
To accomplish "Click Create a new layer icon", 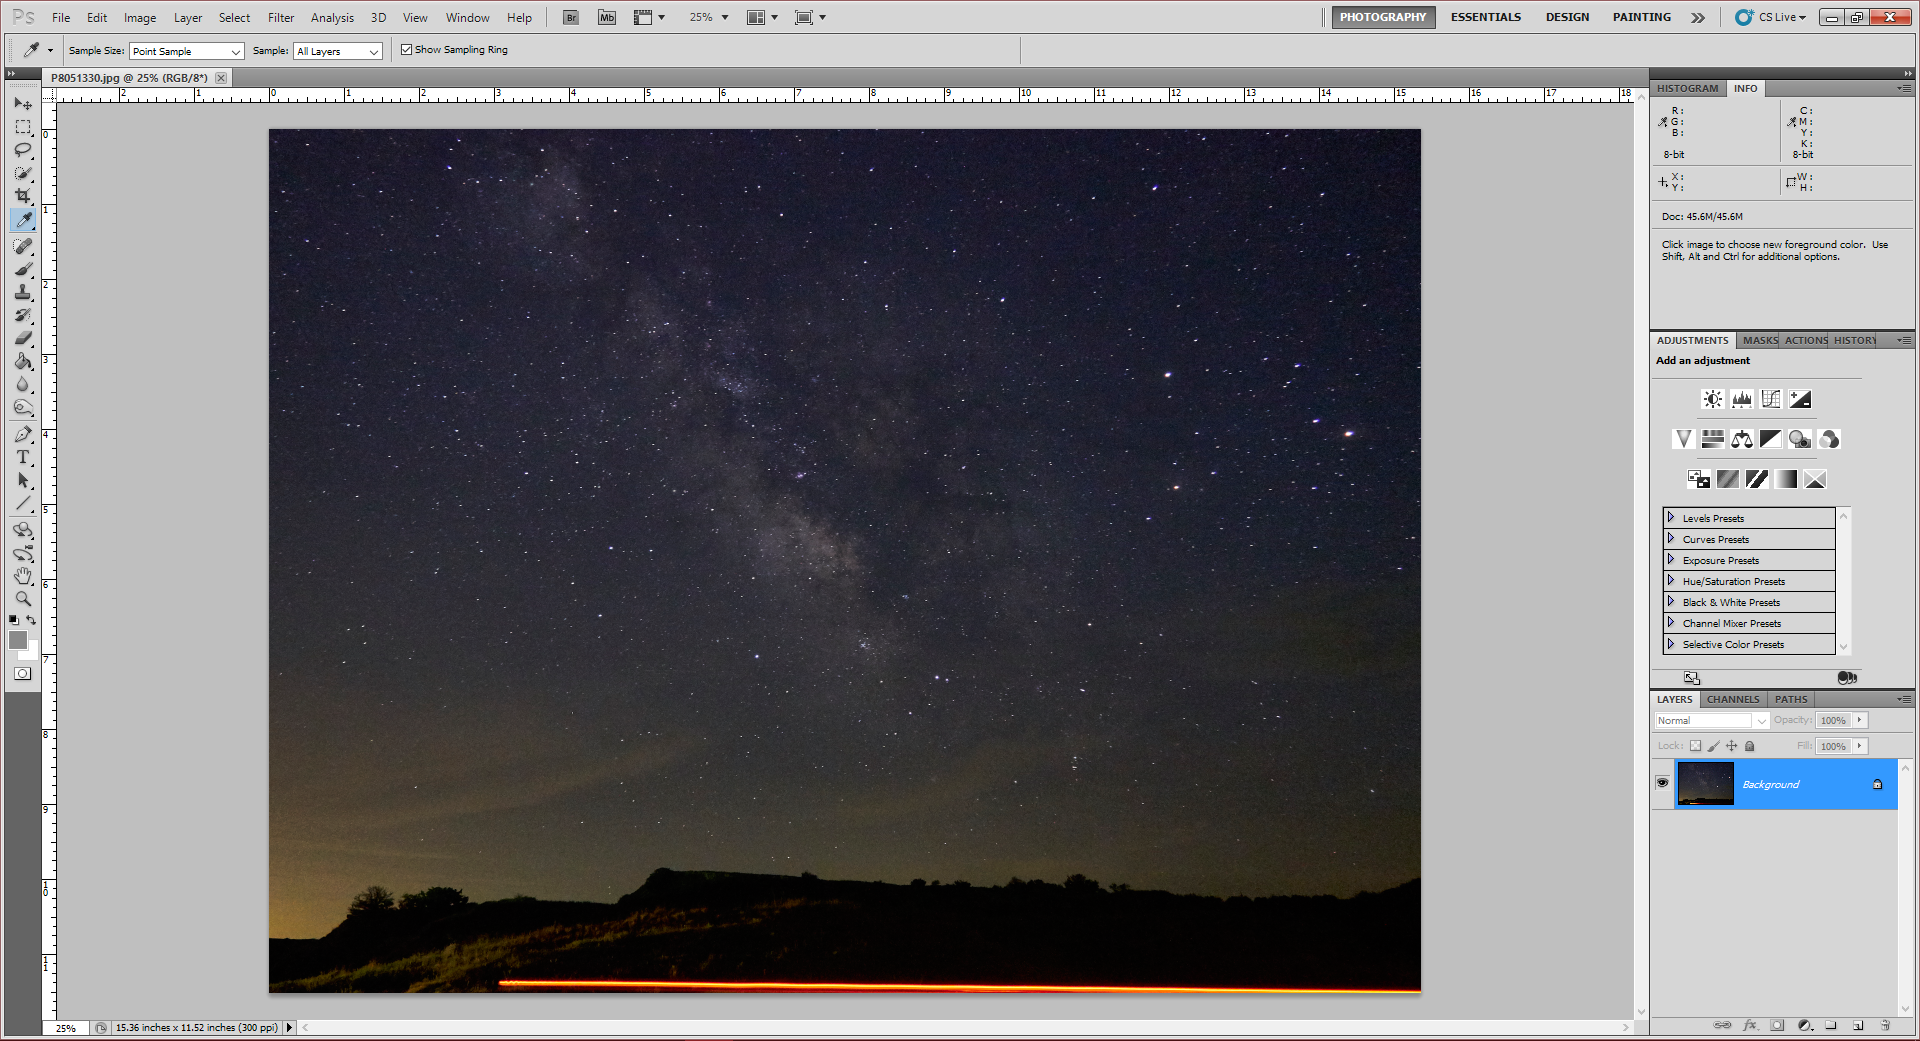I will (x=1858, y=1025).
